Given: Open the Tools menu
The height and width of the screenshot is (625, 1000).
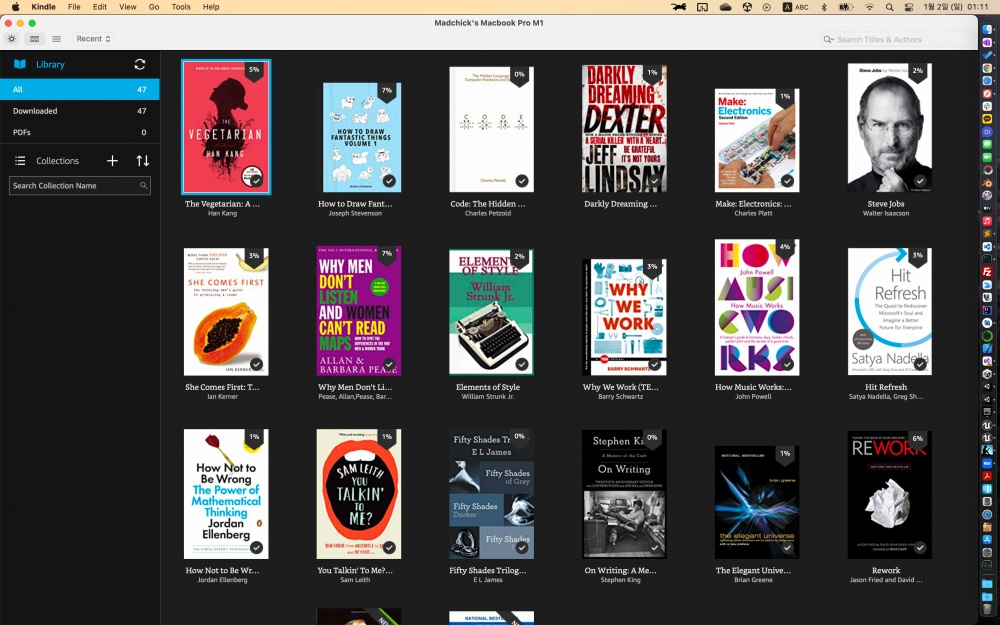Looking at the screenshot, I should (180, 7).
